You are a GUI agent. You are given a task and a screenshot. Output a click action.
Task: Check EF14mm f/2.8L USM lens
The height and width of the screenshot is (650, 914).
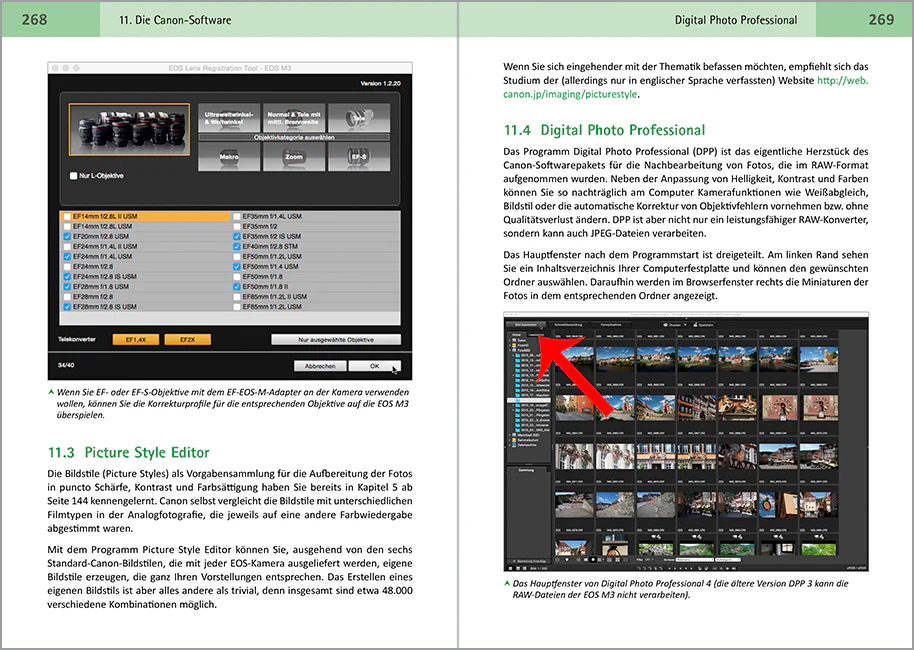[67, 226]
